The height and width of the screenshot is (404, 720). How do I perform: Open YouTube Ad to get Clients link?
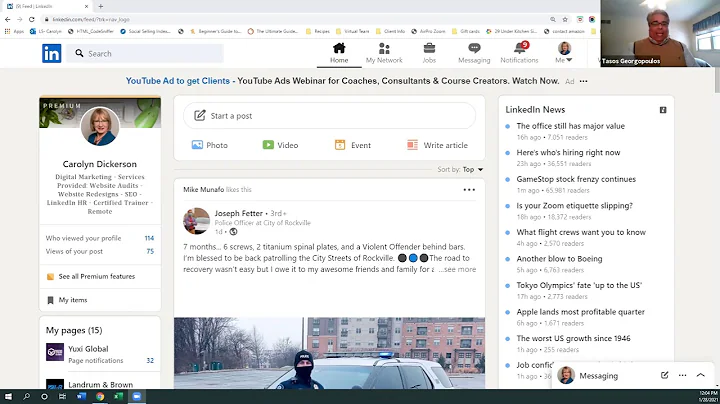[x=178, y=81]
